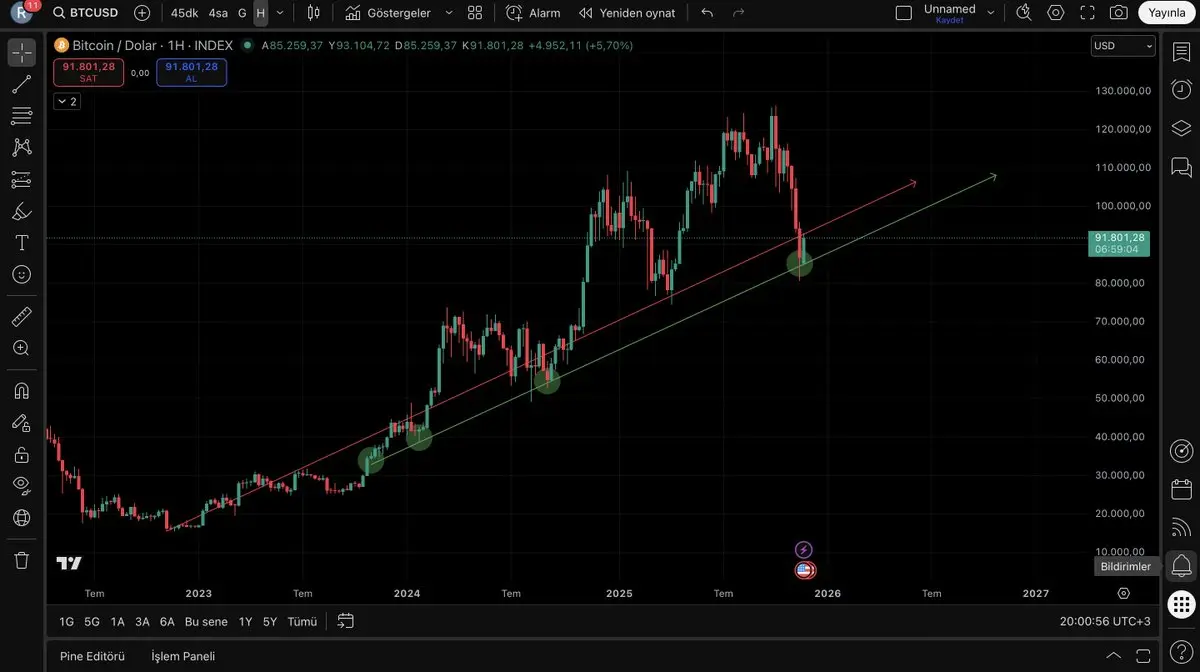Open the Fibonacci retracement tools

[21, 116]
